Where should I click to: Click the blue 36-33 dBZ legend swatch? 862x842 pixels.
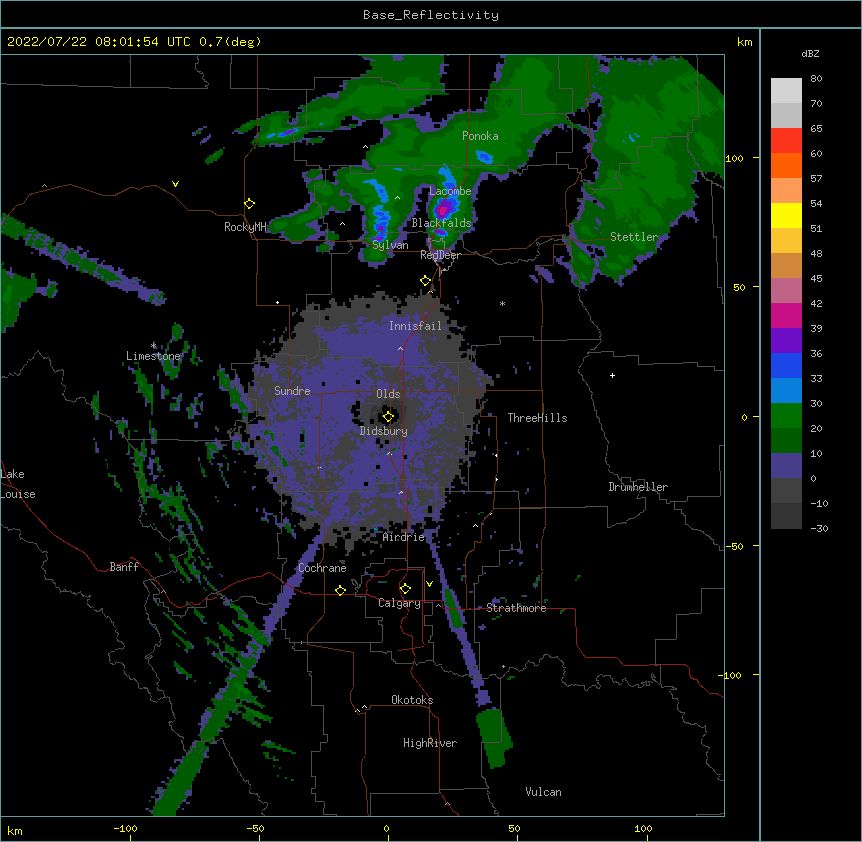pyautogui.click(x=786, y=365)
